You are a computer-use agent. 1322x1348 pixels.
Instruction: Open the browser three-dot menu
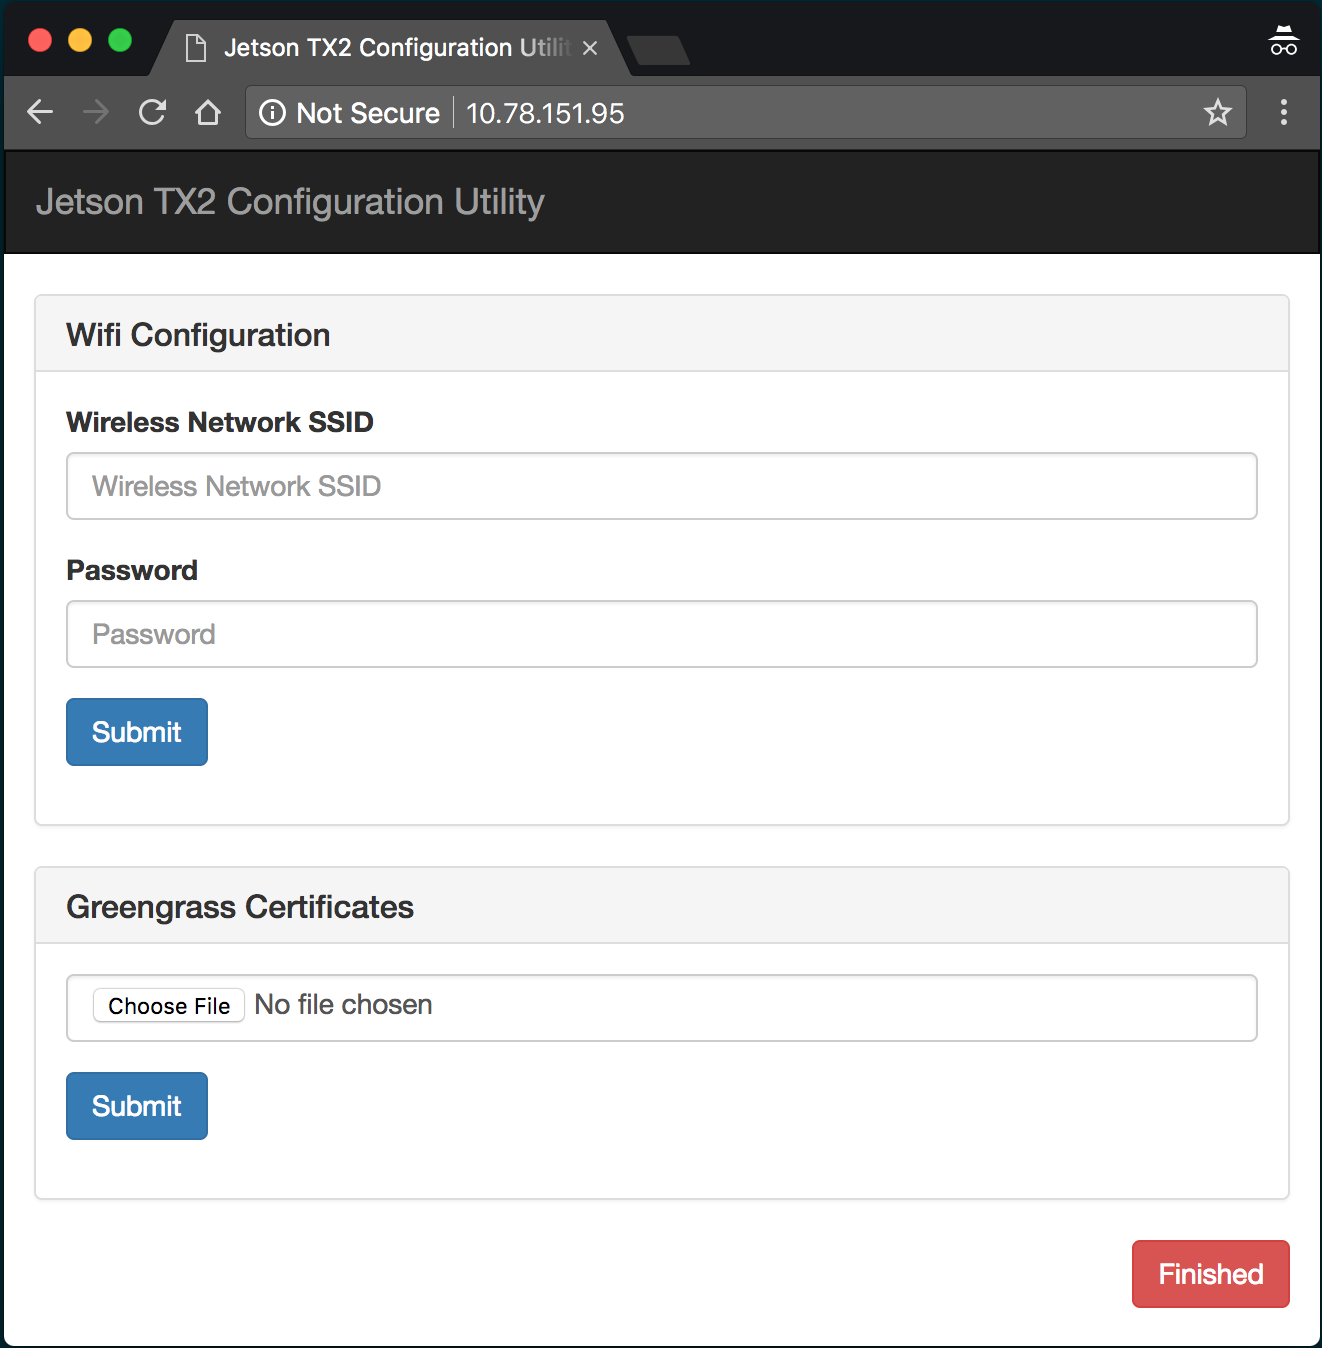(1284, 112)
